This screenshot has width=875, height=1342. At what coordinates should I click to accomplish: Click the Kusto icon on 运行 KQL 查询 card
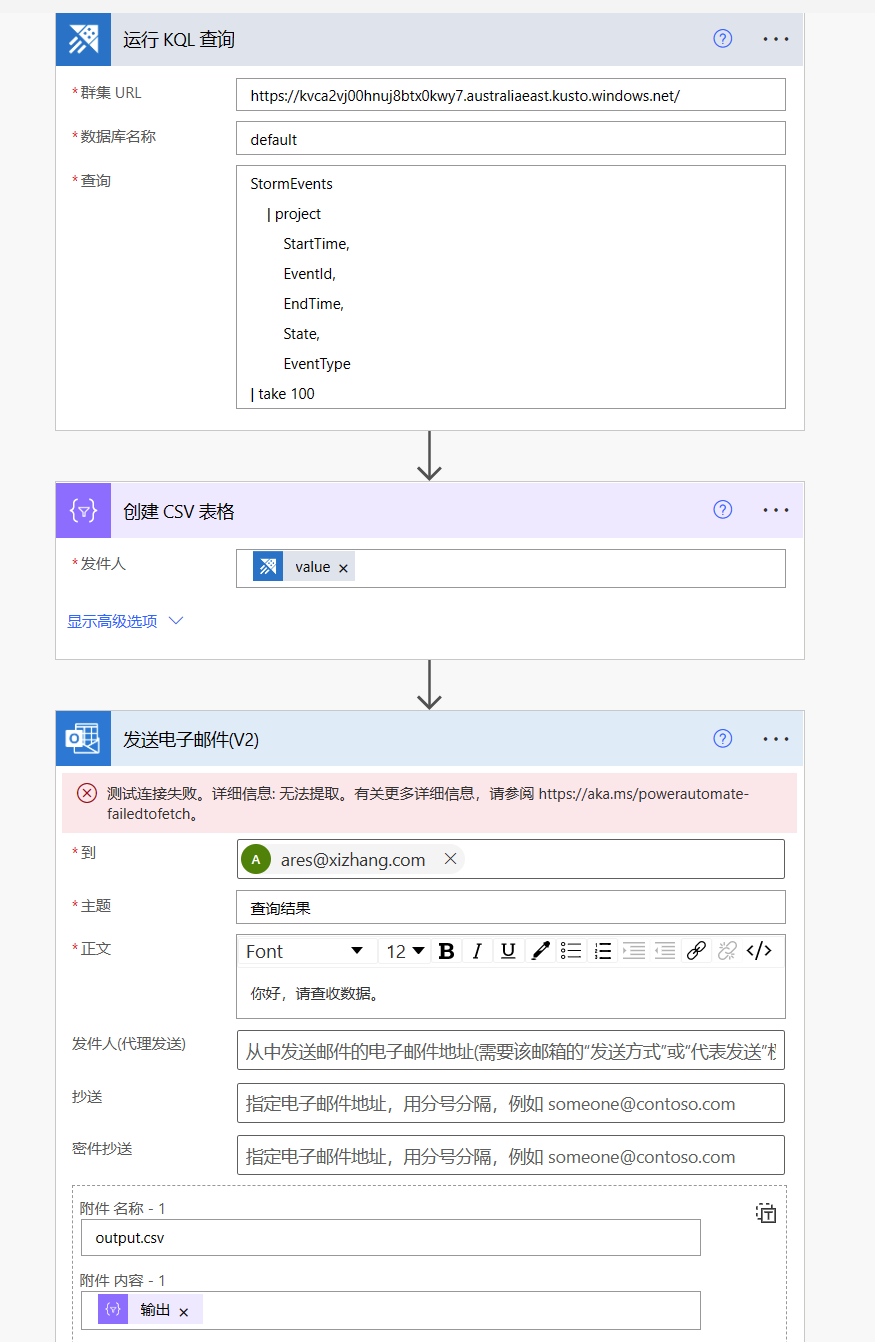[x=83, y=39]
